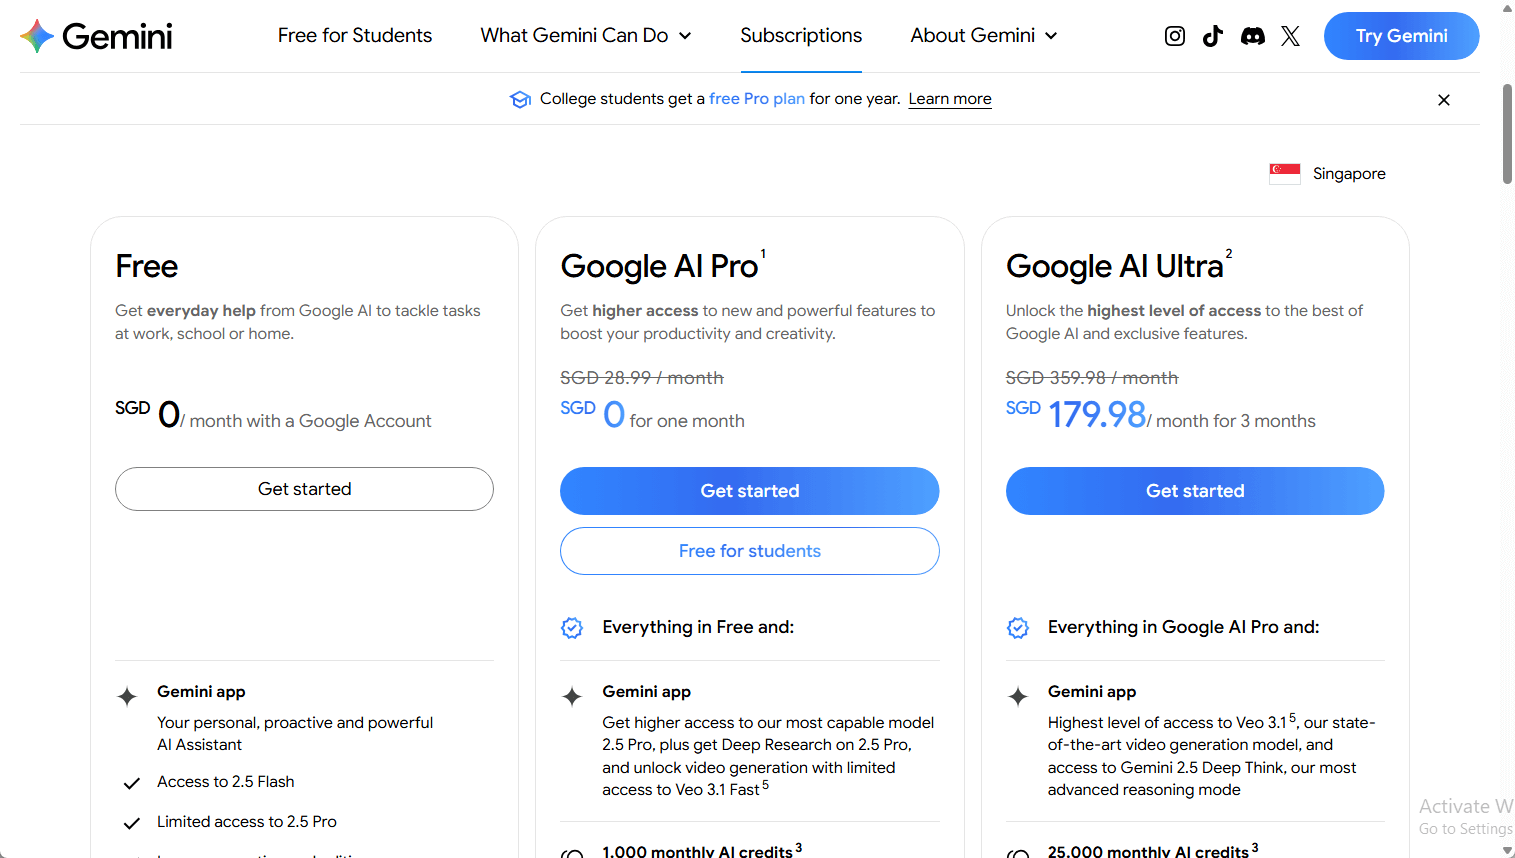Image resolution: width=1515 pixels, height=858 pixels.
Task: Expand the What Gemini Can Do menu
Action: tap(585, 35)
